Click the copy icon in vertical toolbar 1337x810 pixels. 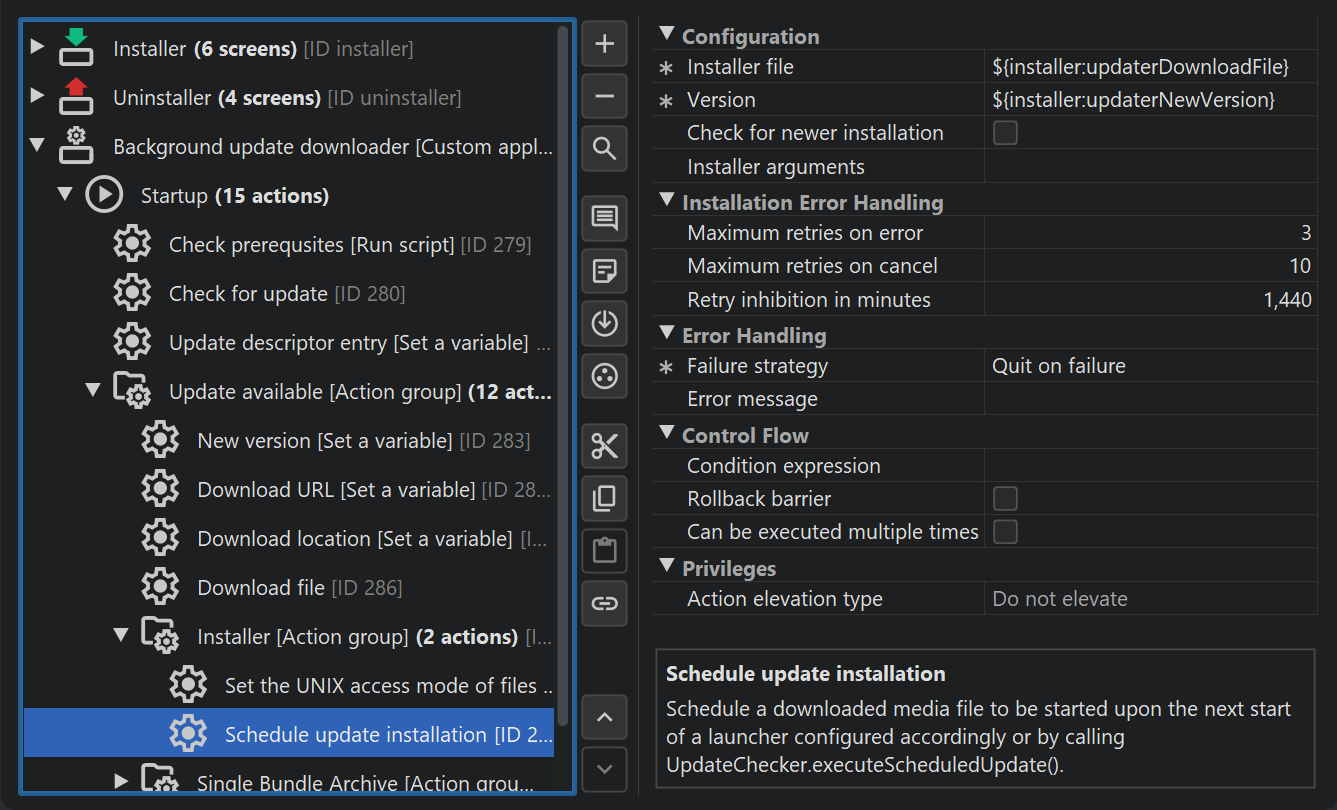coord(604,498)
